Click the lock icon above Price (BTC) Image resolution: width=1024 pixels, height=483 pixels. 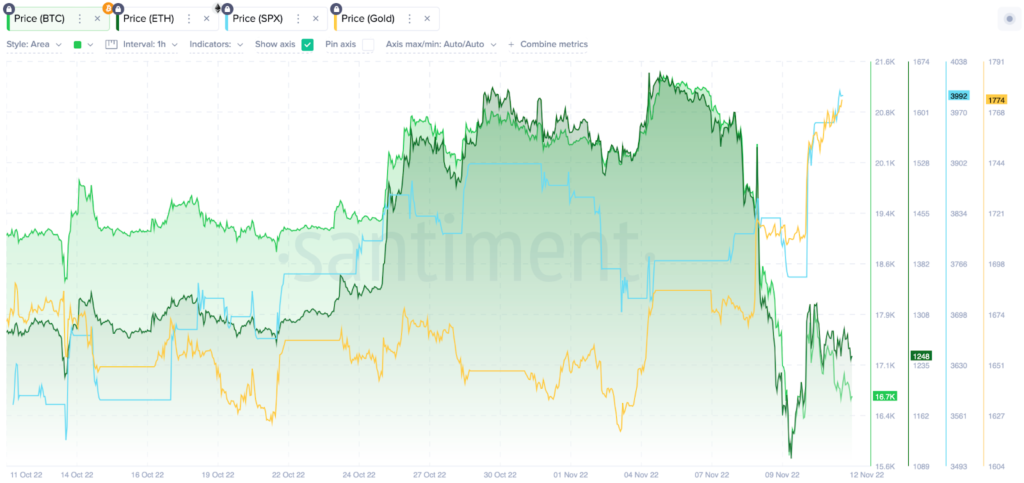10,8
